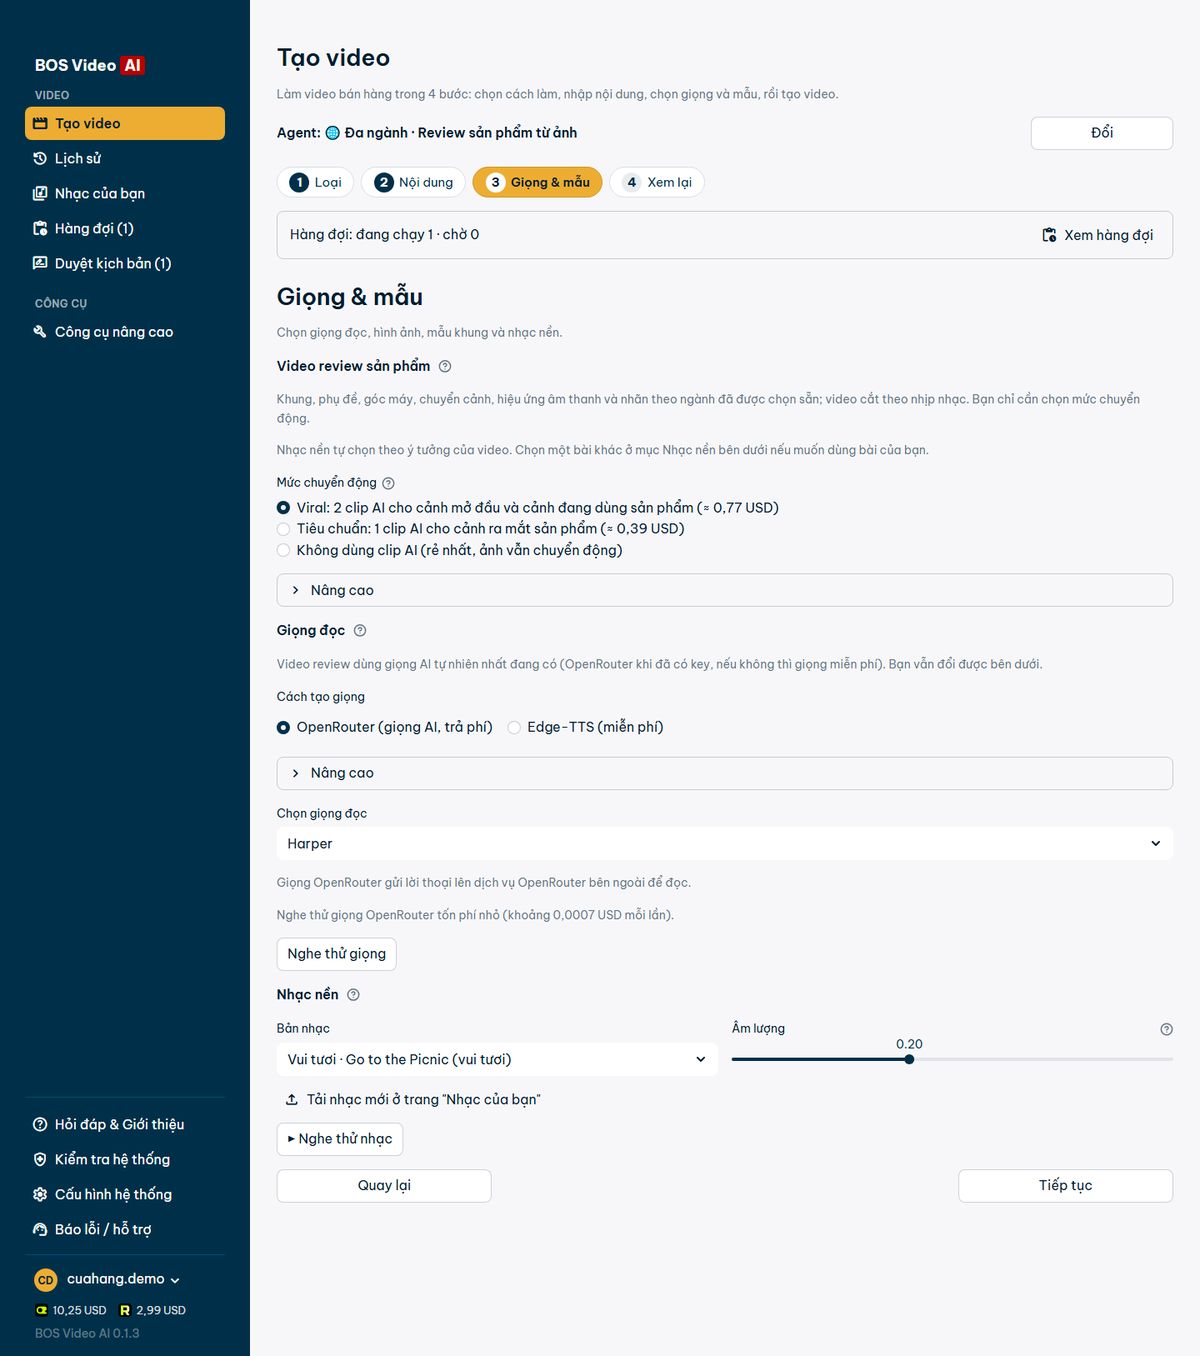The image size is (1200, 1356).
Task: Expand Nâng cao under Mức chuyển động
Action: coord(724,590)
